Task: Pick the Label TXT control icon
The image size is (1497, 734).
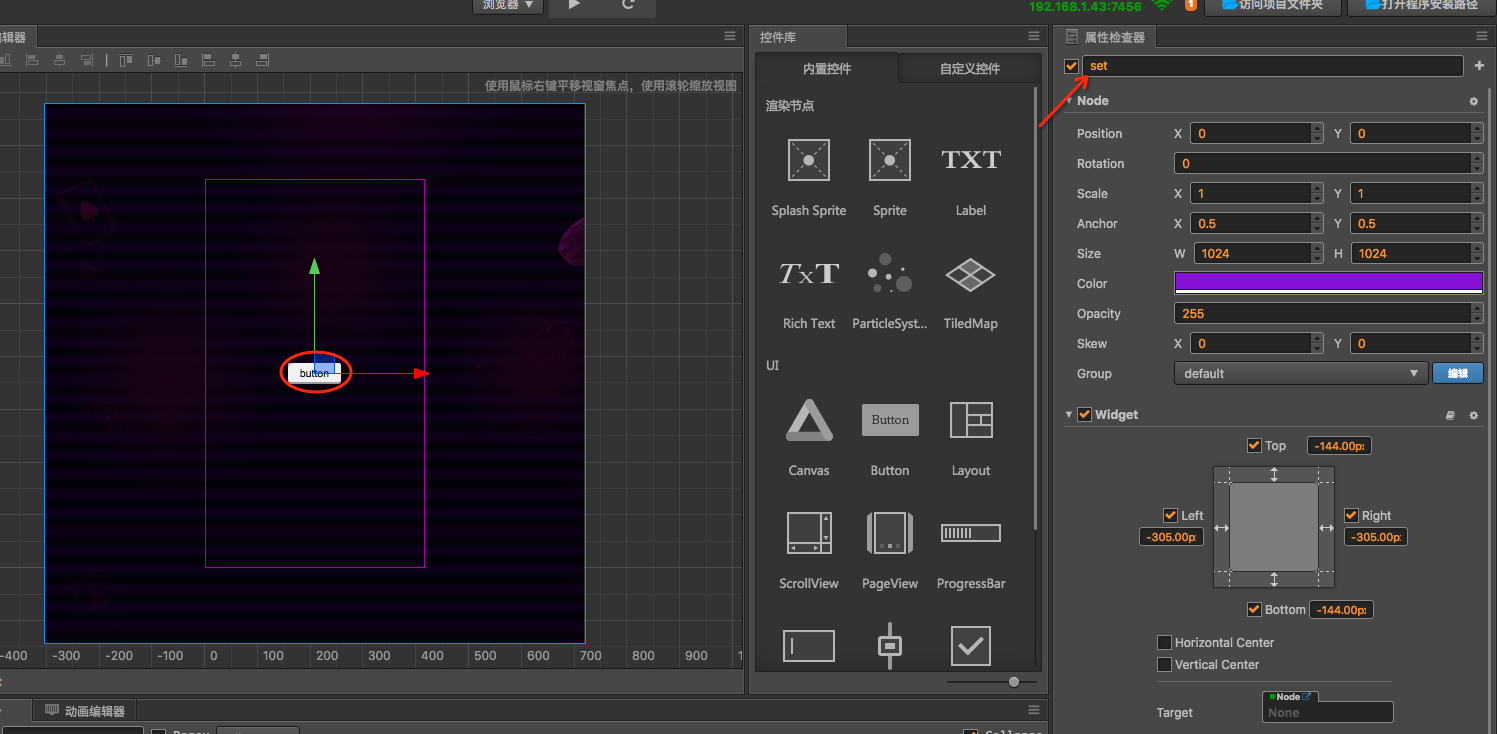Action: (x=970, y=160)
